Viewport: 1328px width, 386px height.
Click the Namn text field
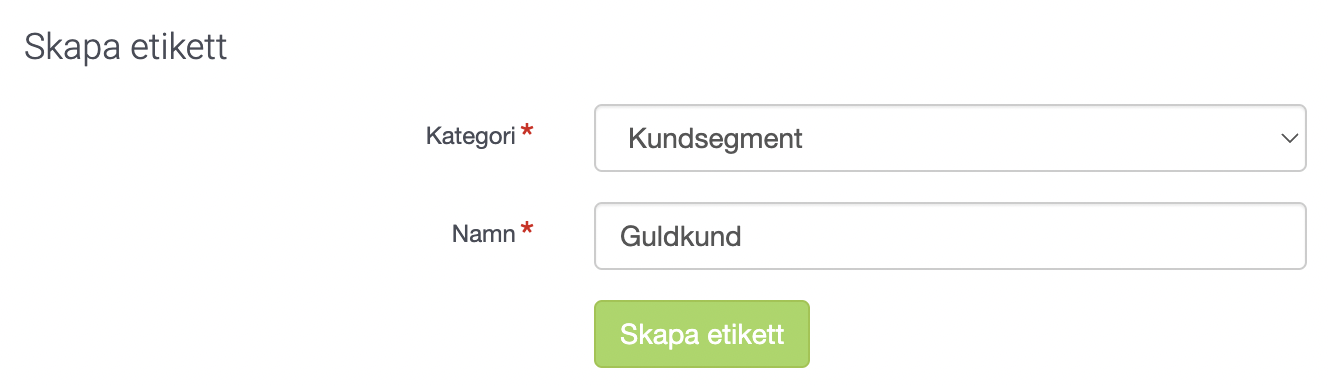click(950, 236)
